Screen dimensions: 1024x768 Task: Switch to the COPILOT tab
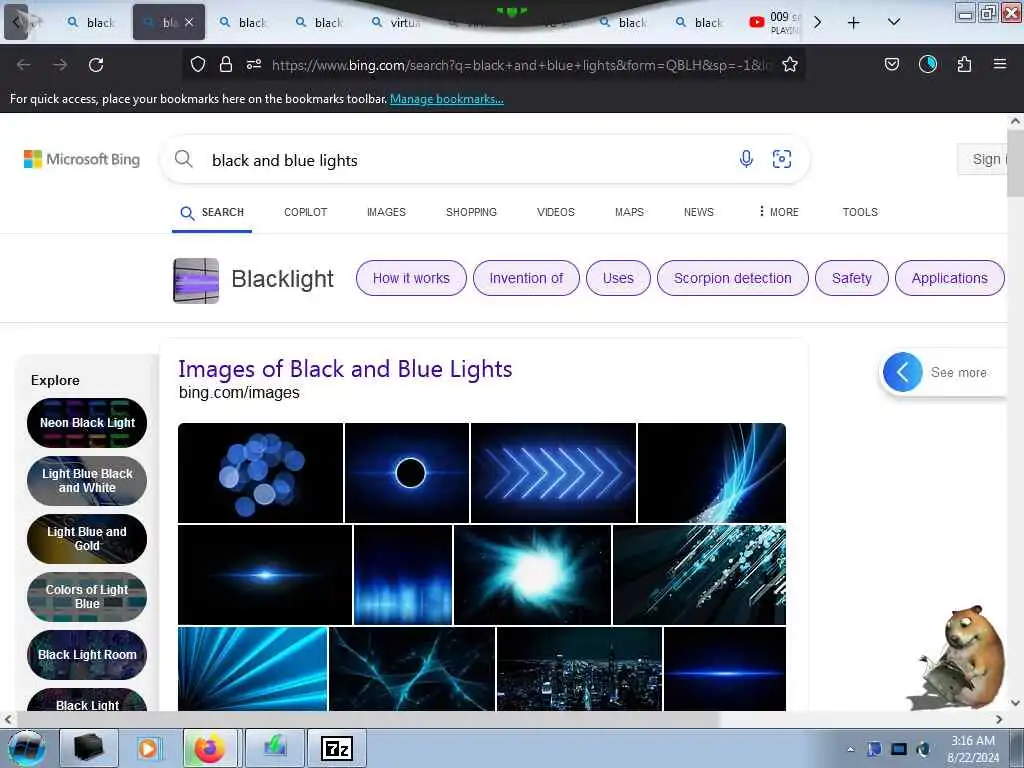(306, 212)
